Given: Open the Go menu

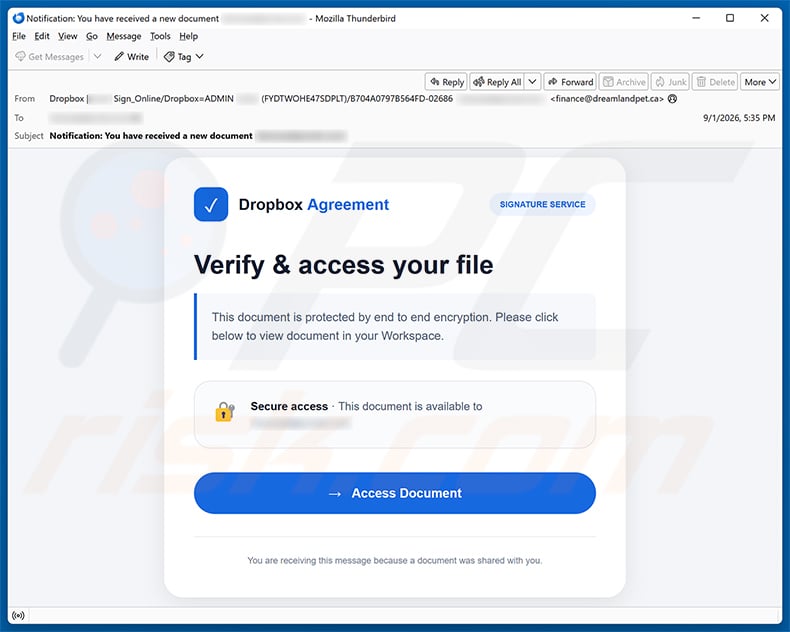Looking at the screenshot, I should [92, 36].
